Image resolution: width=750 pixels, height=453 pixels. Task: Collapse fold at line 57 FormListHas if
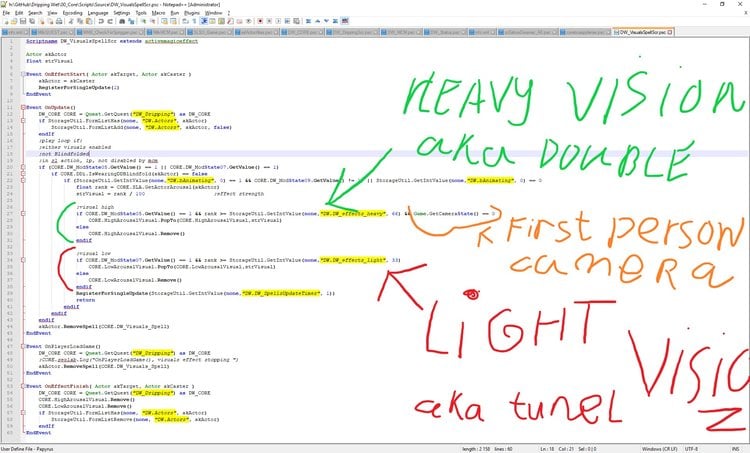[23, 412]
